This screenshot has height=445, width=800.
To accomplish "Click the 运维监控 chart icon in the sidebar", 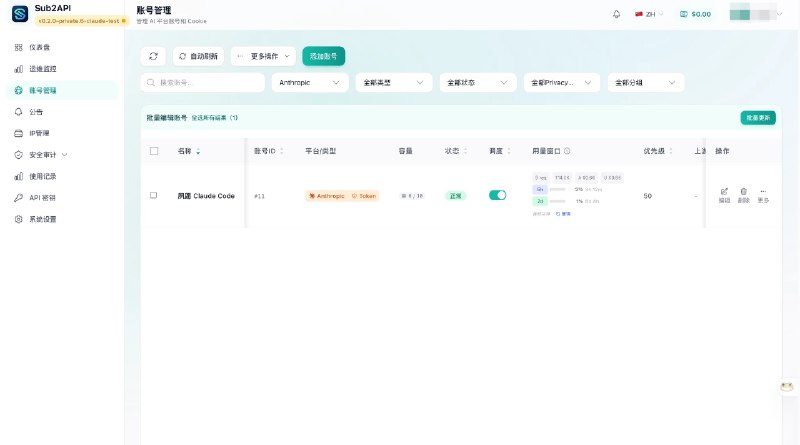I will pos(18,69).
